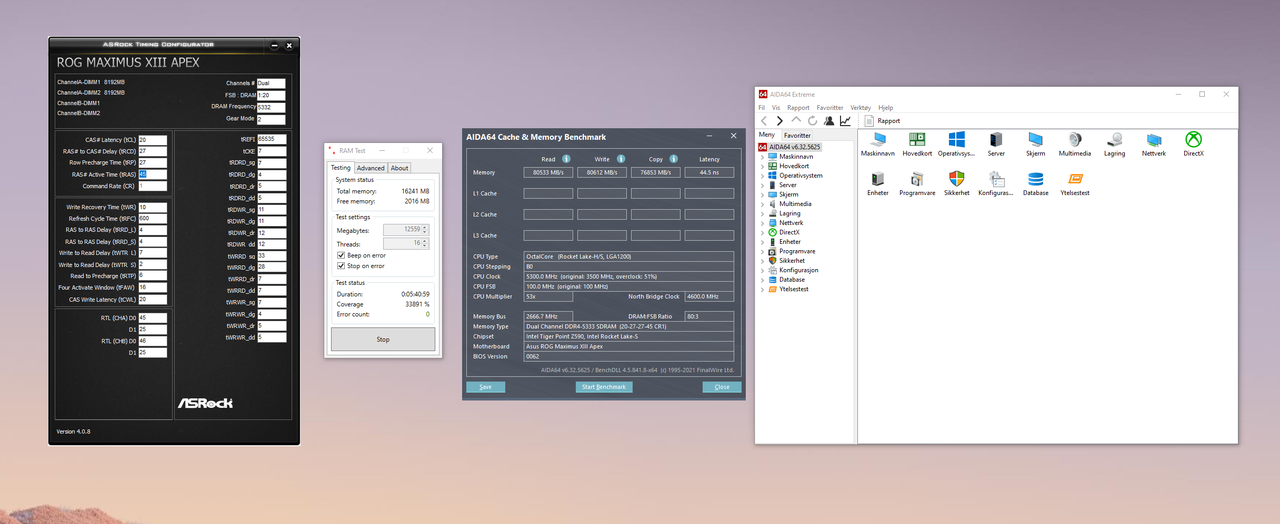
Task: Open the Fil menu in AIDA64
Action: [x=762, y=107]
